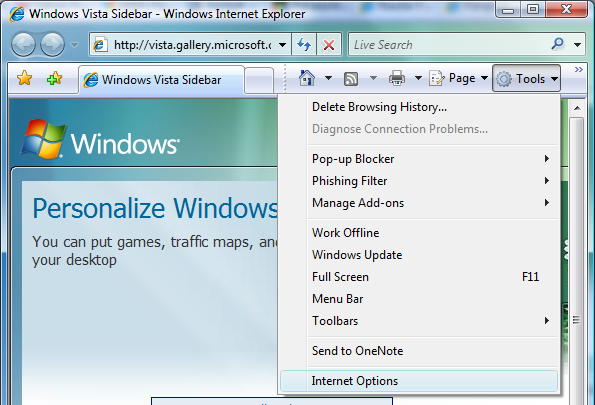Print the page with the printer icon
The width and height of the screenshot is (595, 405).
(x=397, y=79)
